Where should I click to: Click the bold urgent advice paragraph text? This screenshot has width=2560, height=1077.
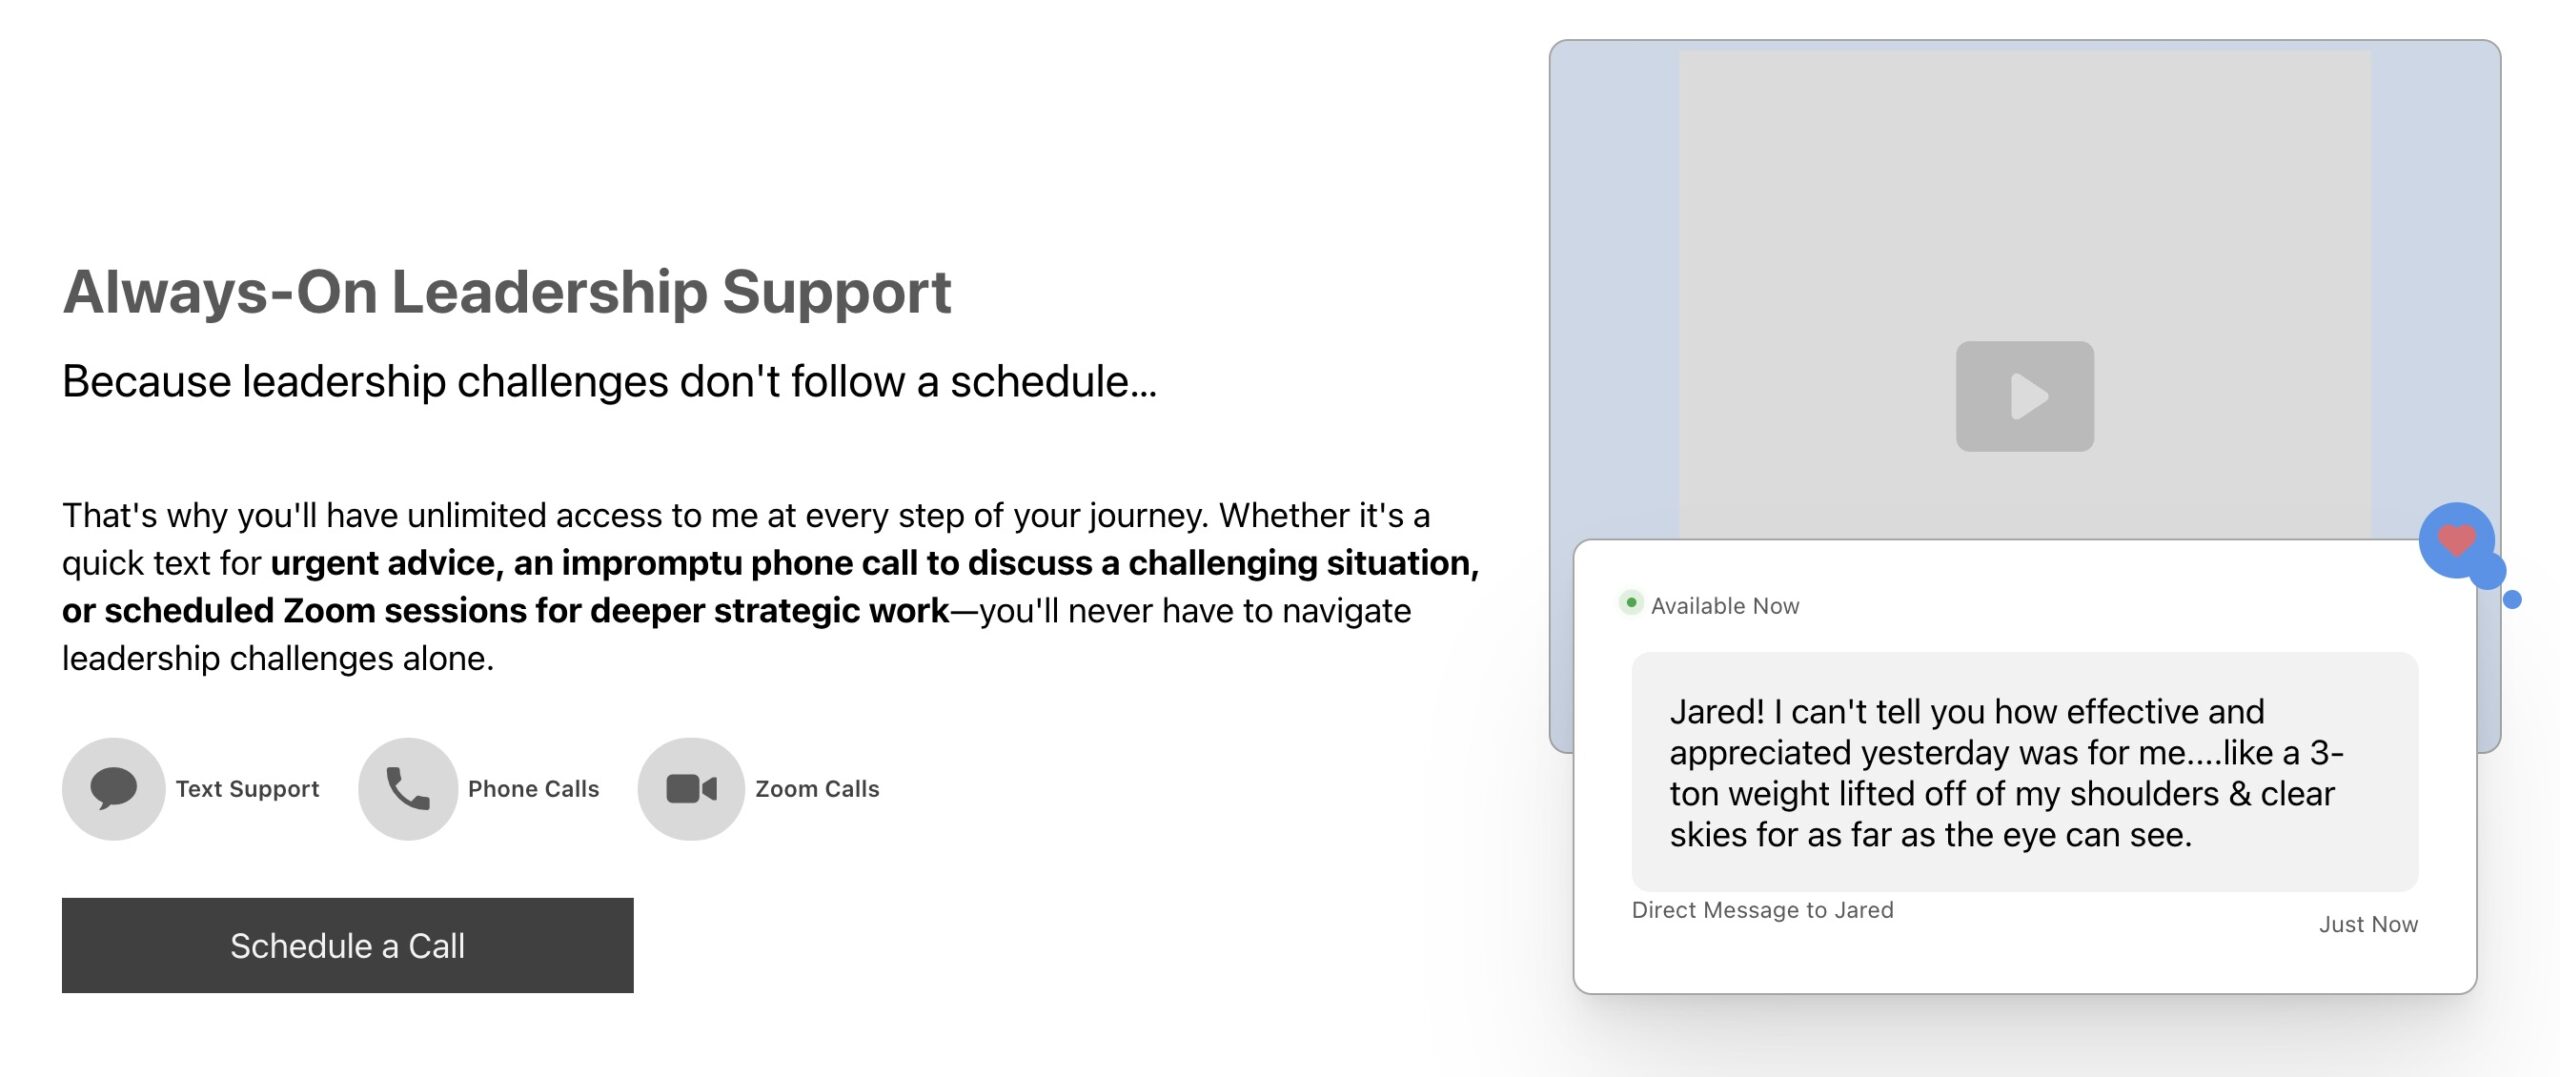pyautogui.click(x=873, y=563)
